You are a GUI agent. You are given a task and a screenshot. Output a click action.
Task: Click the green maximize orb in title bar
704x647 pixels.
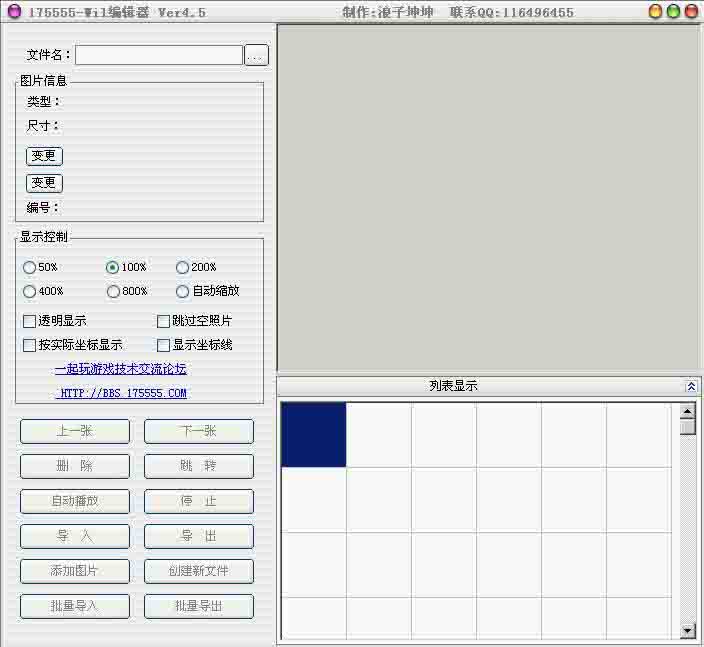pos(673,12)
